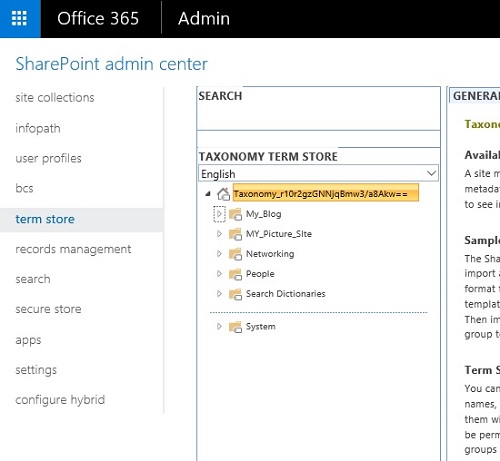The width and height of the screenshot is (500, 461).
Task: Select the My_Blog tree item
Action: [x=263, y=214]
